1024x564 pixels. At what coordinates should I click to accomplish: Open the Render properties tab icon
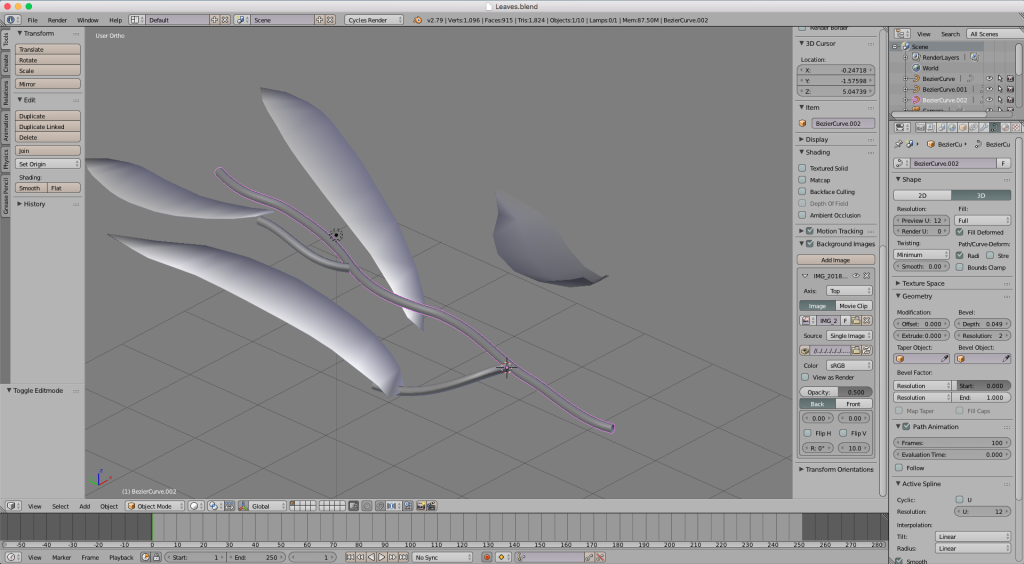pyautogui.click(x=920, y=127)
